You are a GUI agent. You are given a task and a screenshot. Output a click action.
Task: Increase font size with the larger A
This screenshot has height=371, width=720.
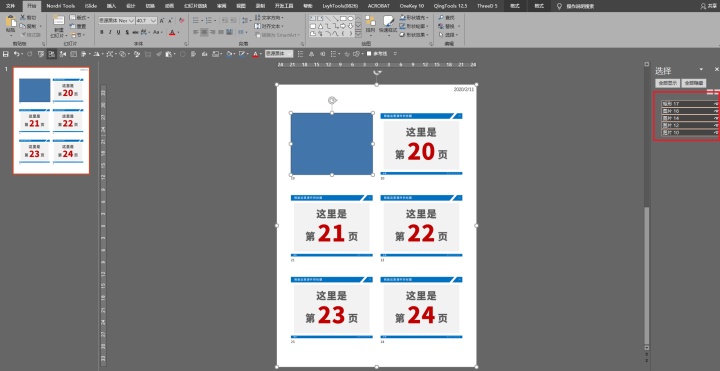(162, 21)
